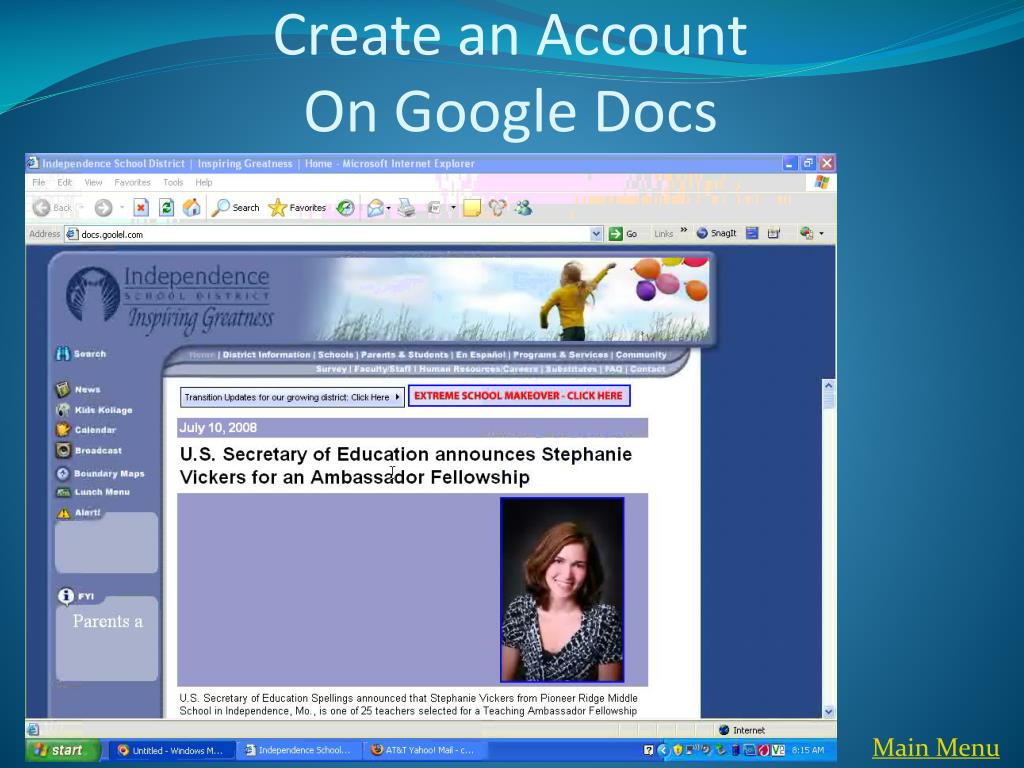The width and height of the screenshot is (1024, 768).
Task: Open the Faculty/Staff nav link
Action: [383, 369]
